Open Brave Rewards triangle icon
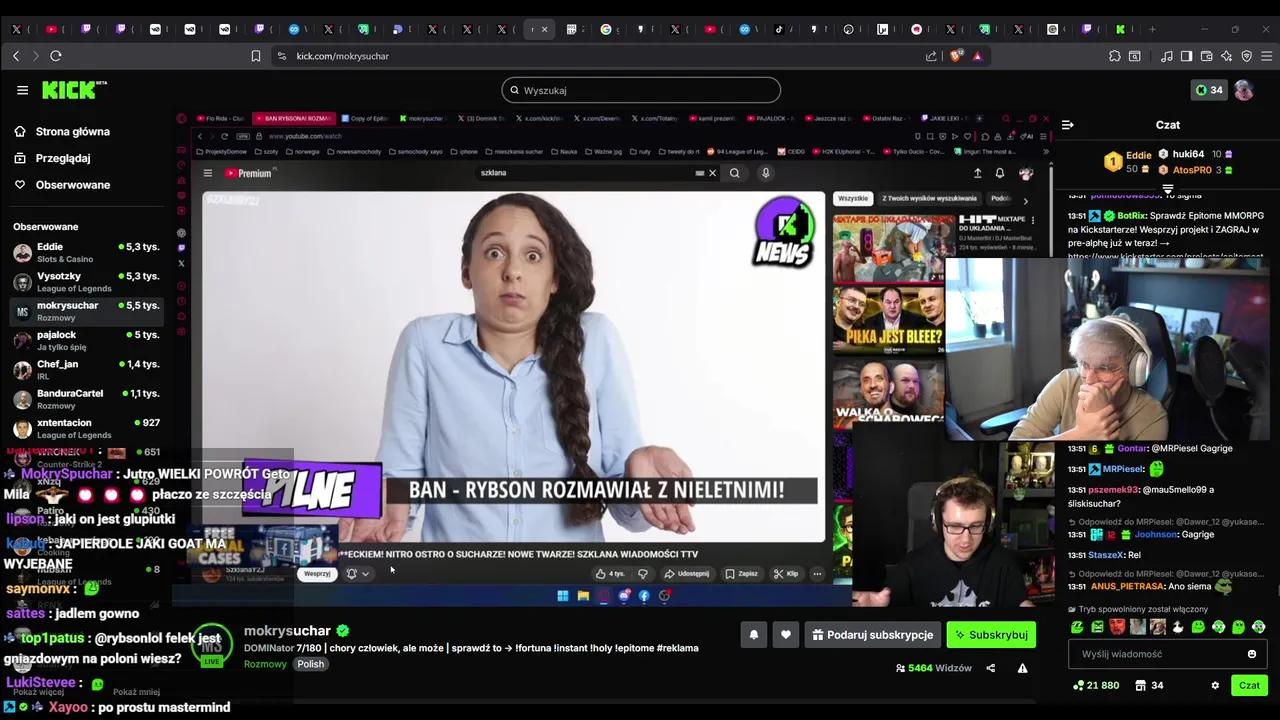 (x=977, y=56)
